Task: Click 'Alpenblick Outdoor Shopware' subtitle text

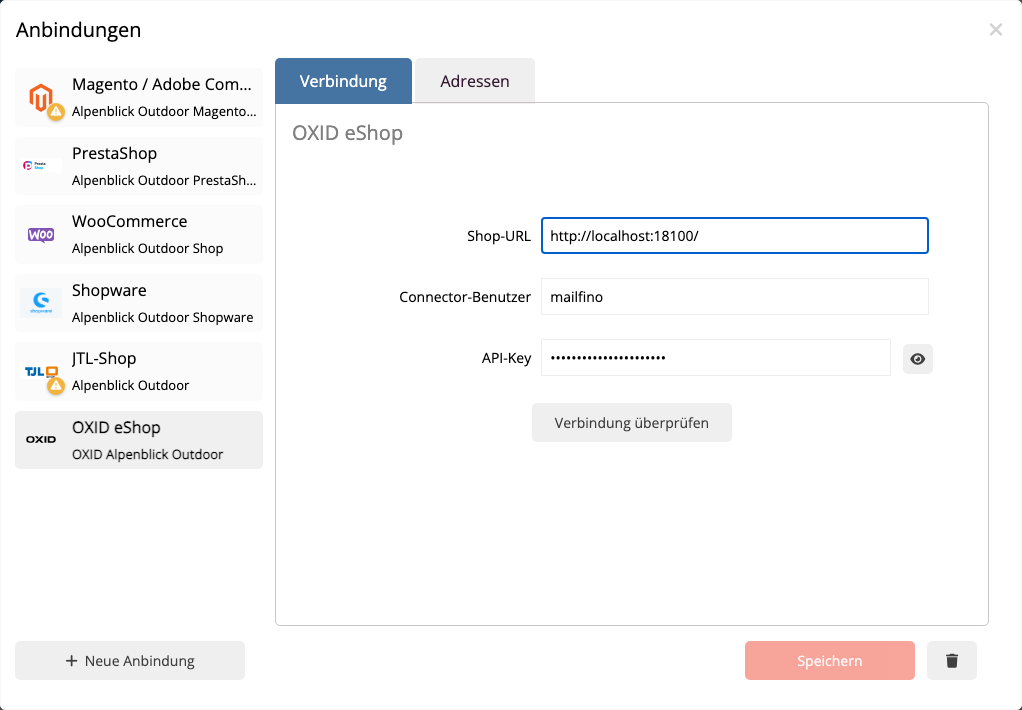Action: [x=162, y=318]
